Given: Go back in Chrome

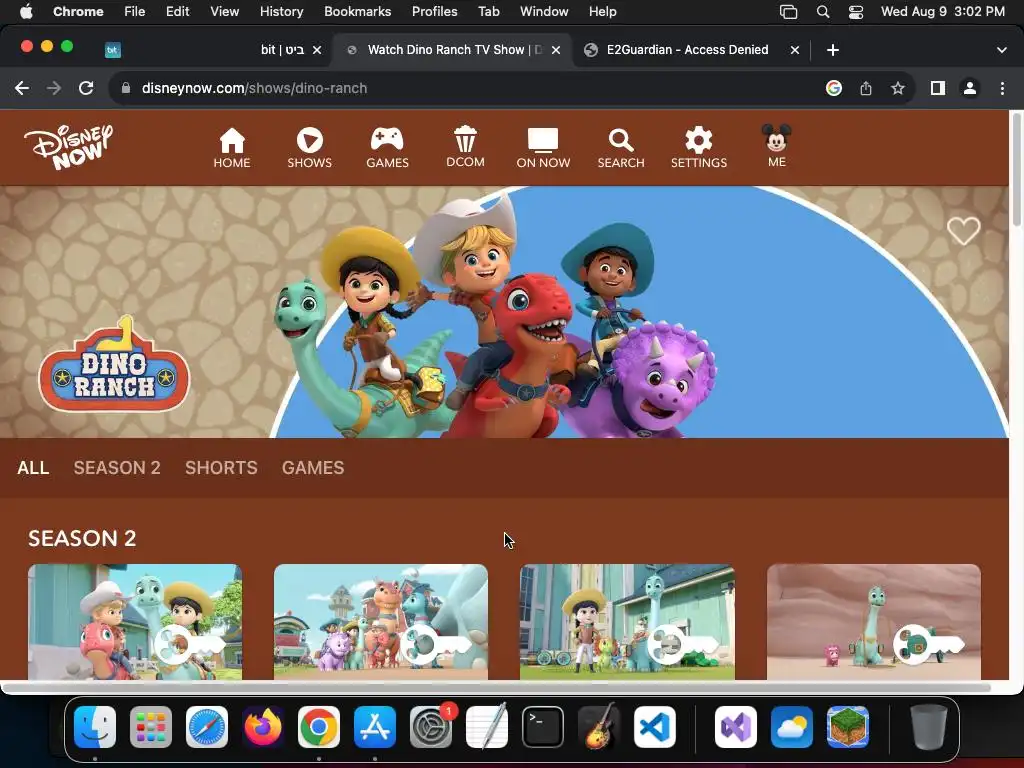Looking at the screenshot, I should tap(22, 88).
